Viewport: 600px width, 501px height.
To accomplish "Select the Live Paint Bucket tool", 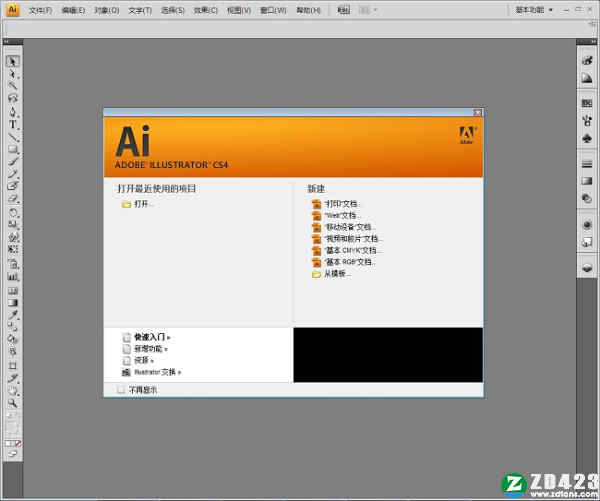I will point(13,339).
